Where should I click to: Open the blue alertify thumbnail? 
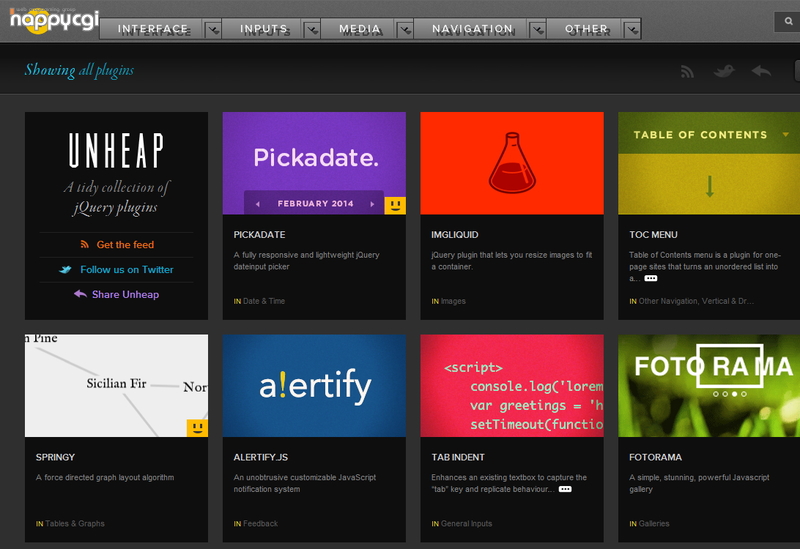point(314,386)
